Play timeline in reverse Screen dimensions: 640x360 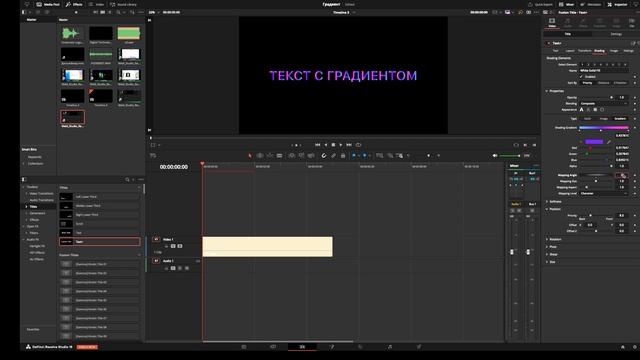[x=325, y=145]
